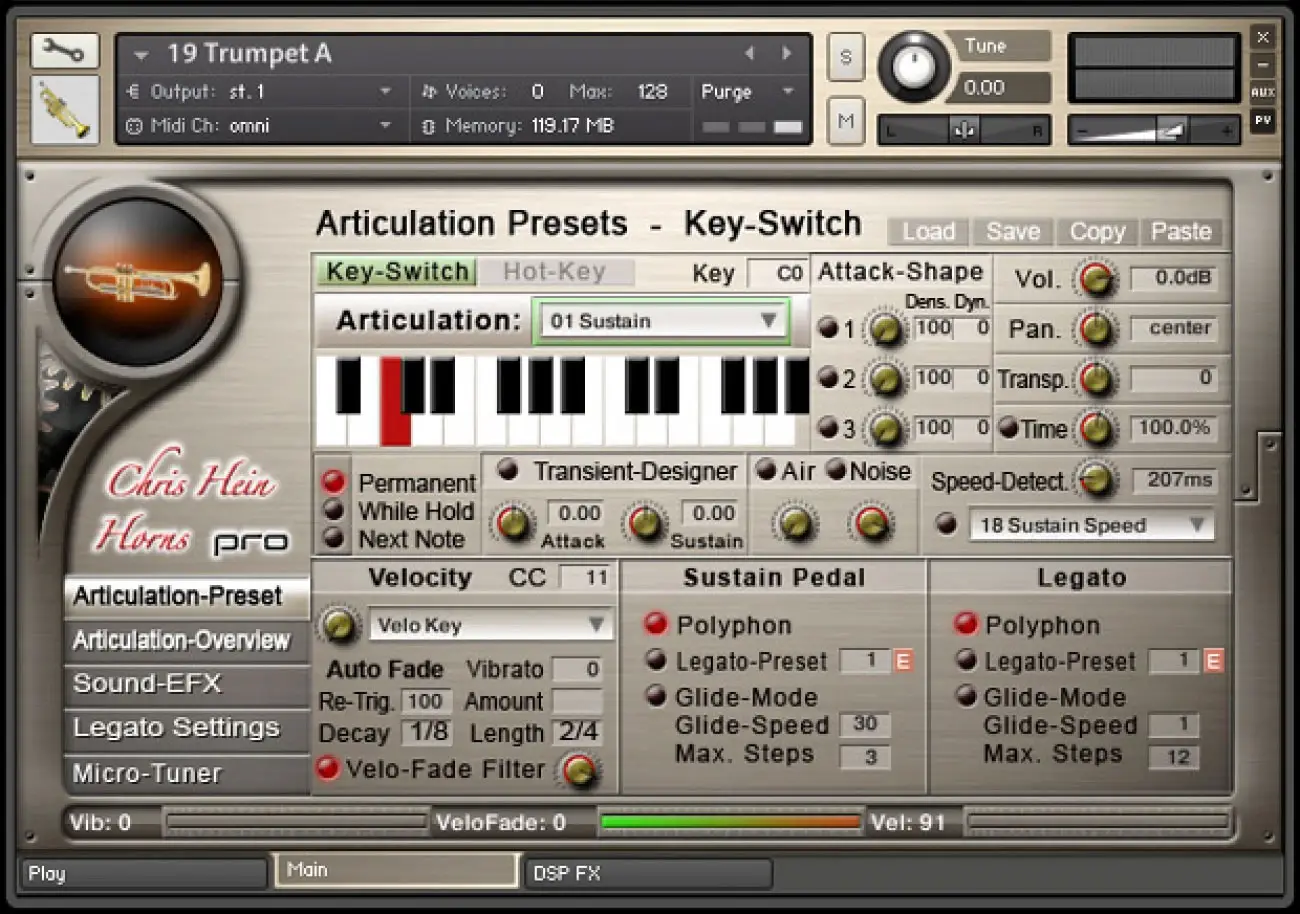This screenshot has height=914, width=1300.
Task: Open the 18 Sustain Speed dropdown
Action: [x=1092, y=526]
